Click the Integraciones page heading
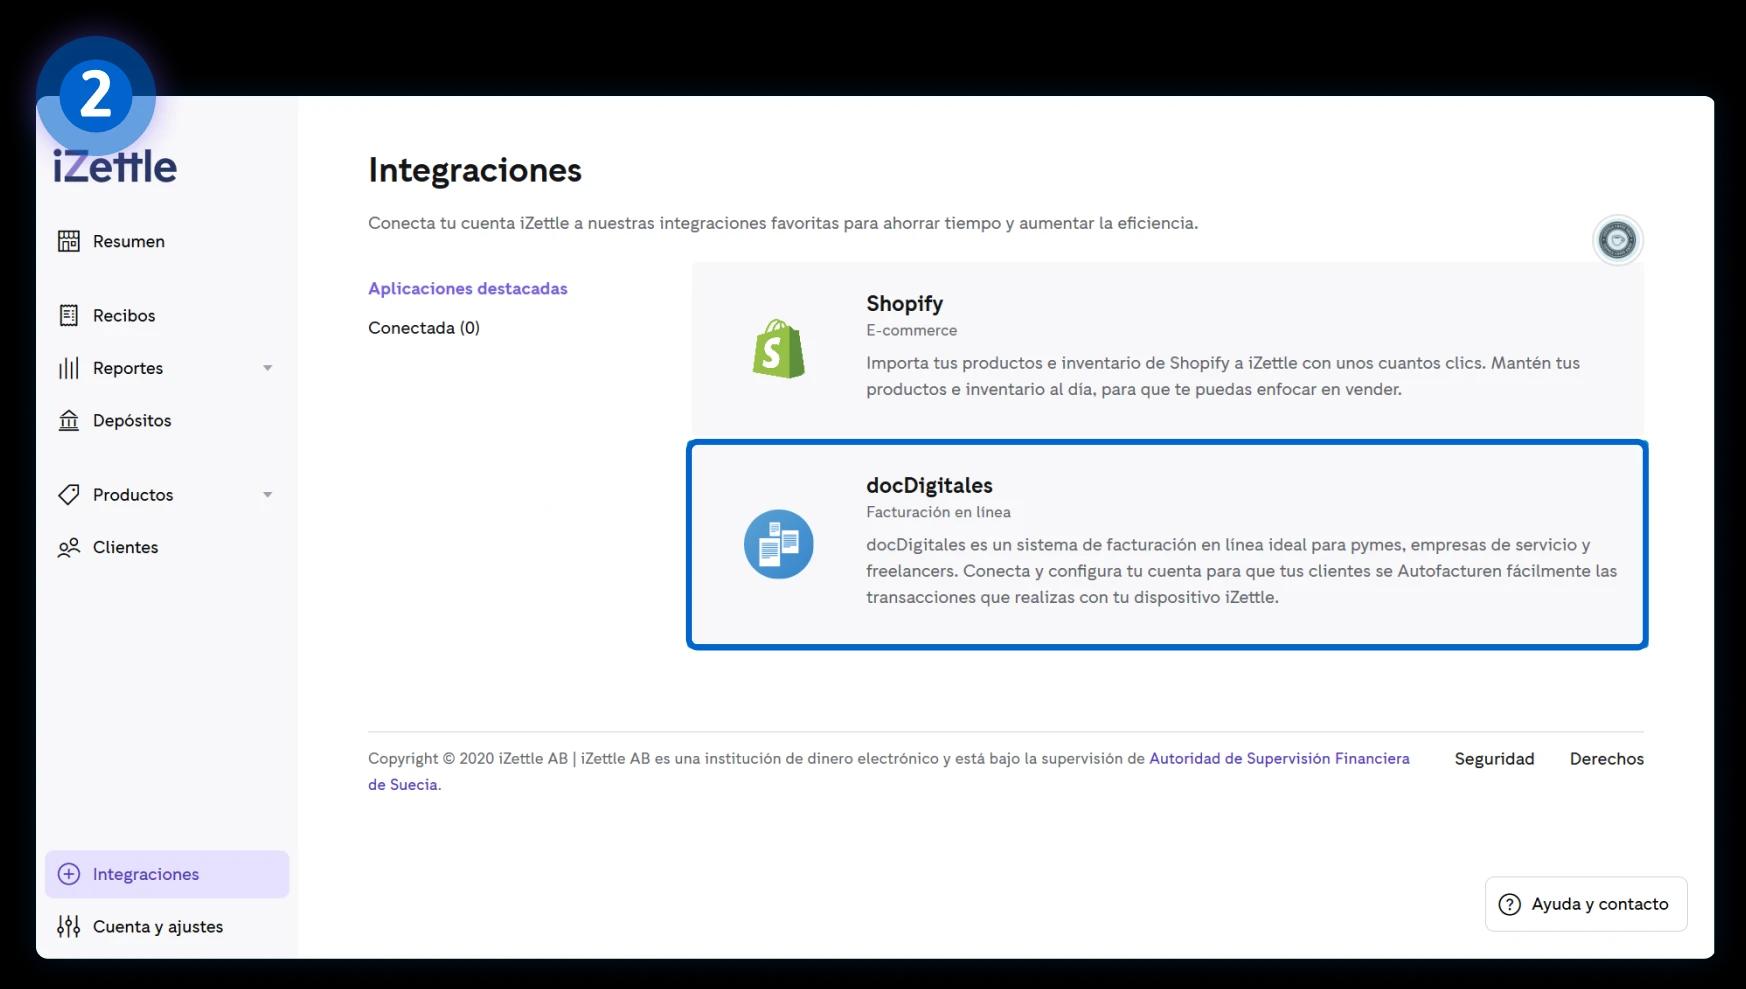 (475, 170)
